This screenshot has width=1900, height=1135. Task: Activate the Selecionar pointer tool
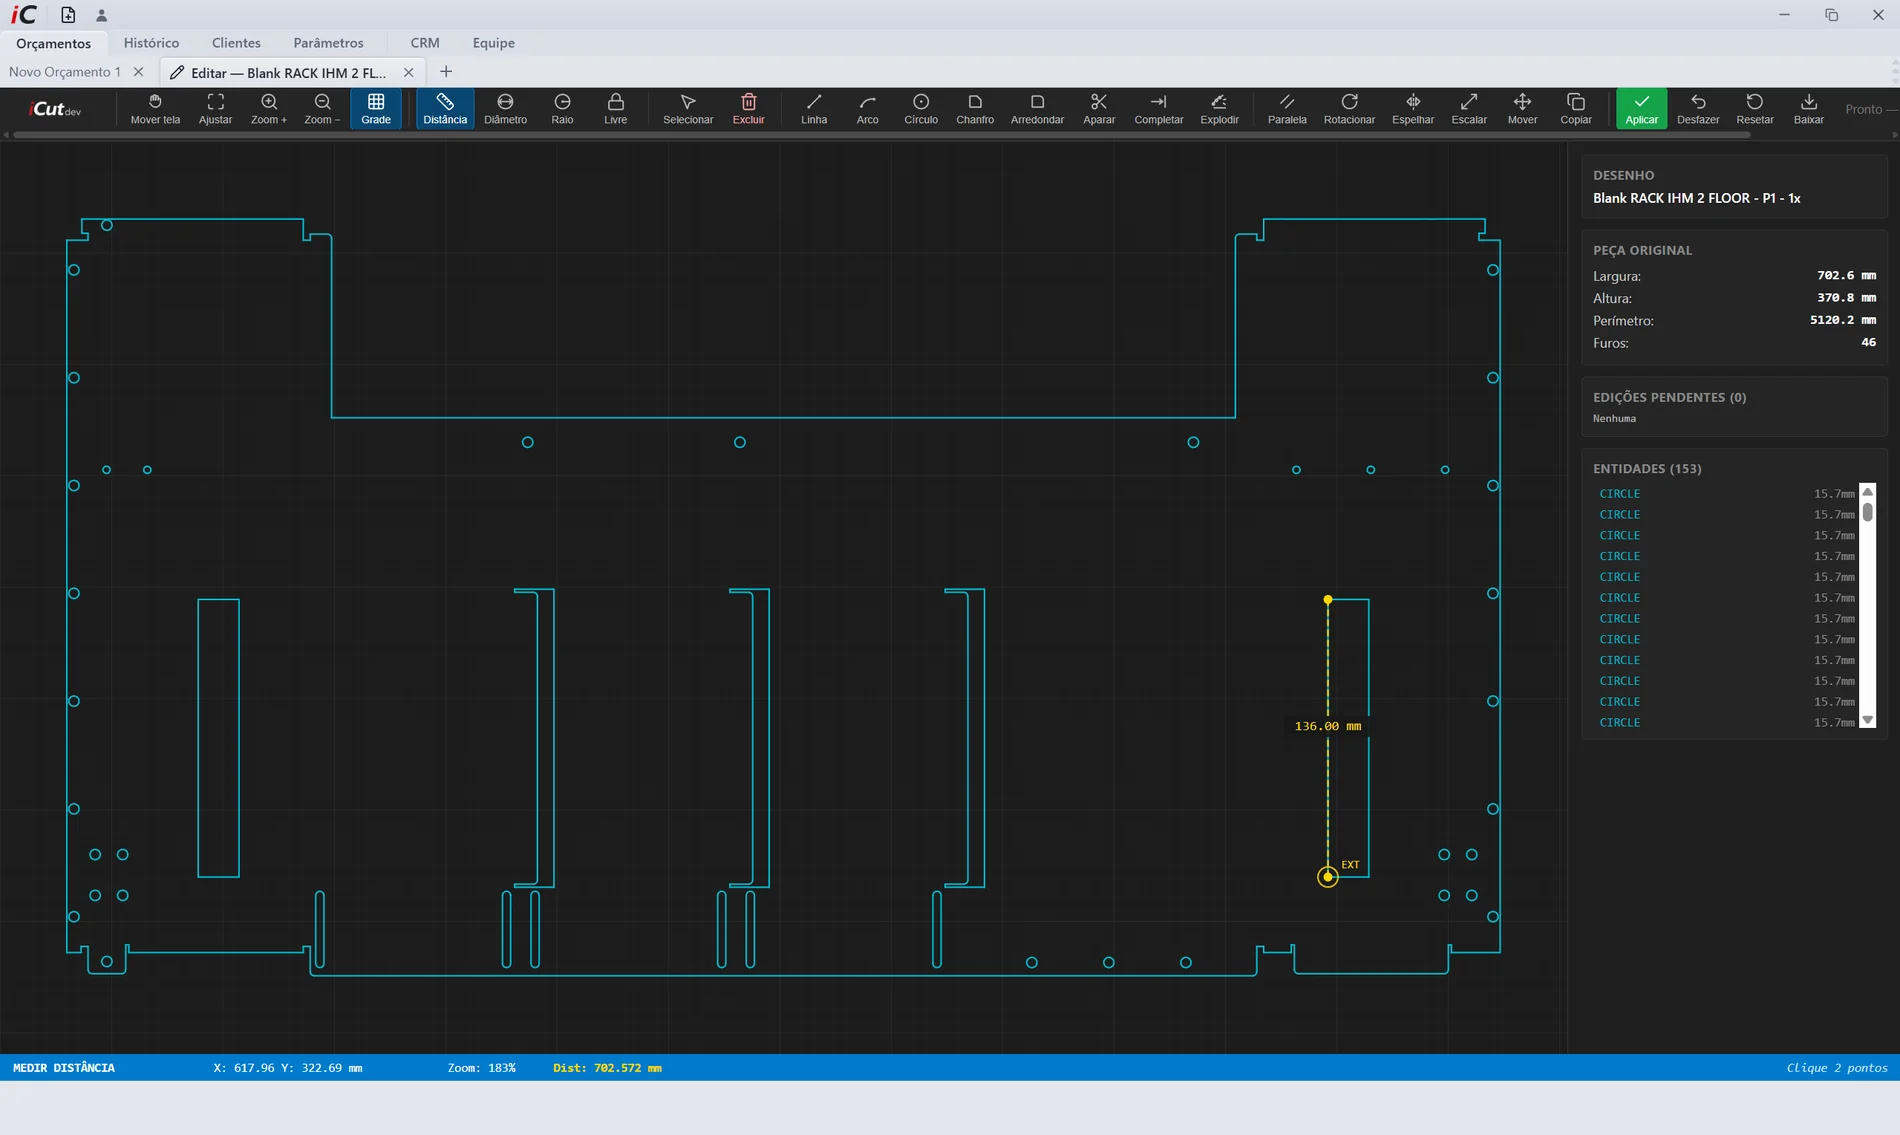688,109
